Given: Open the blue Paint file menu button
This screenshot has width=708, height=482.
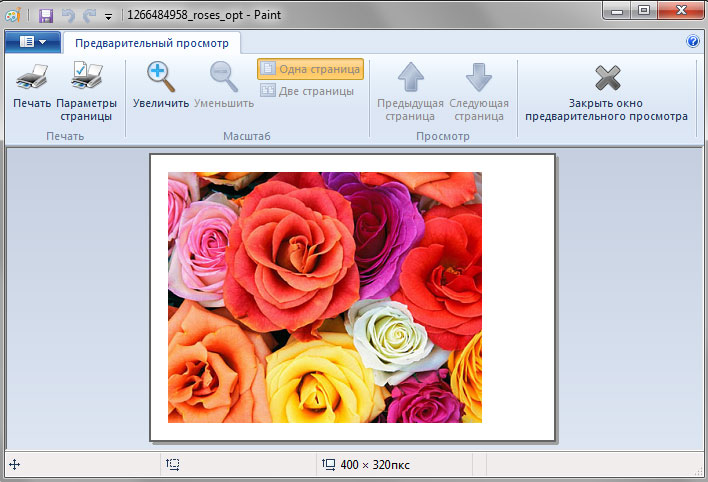Looking at the screenshot, I should [x=32, y=42].
